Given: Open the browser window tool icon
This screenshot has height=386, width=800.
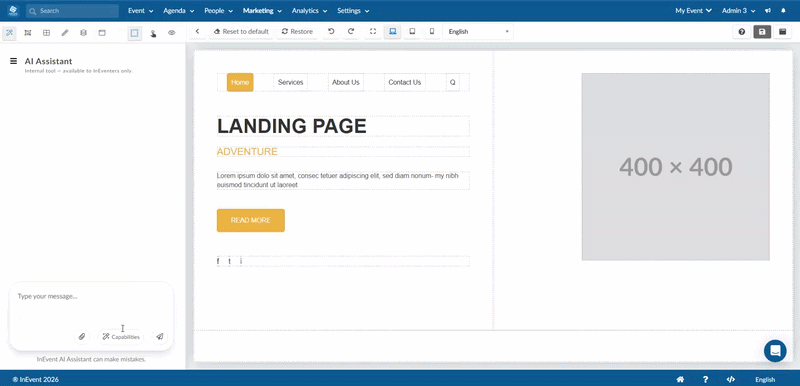Looking at the screenshot, I should point(102,33).
